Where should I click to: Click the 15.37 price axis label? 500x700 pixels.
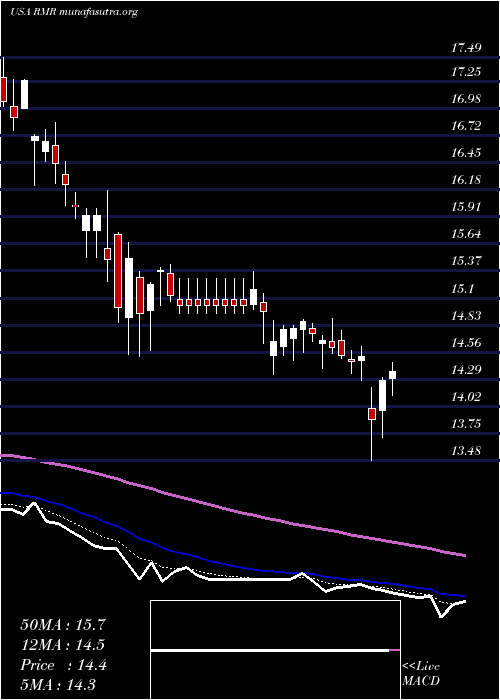466,261
